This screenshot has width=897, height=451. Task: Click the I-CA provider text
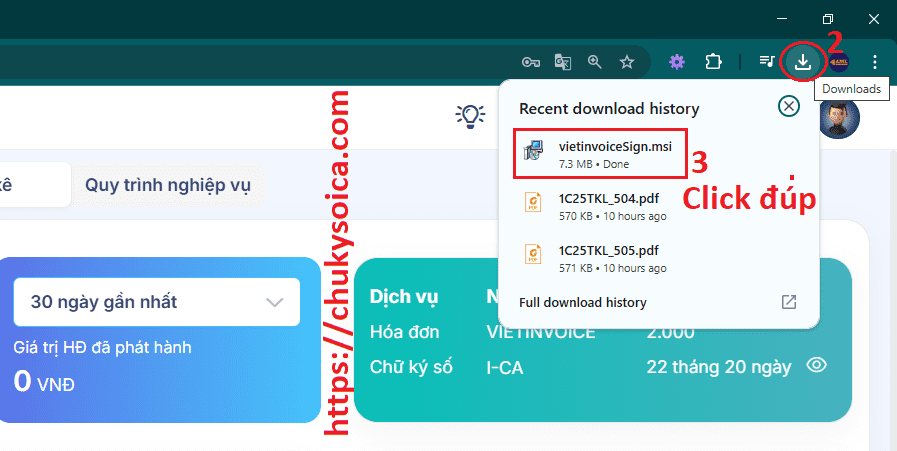pos(505,367)
